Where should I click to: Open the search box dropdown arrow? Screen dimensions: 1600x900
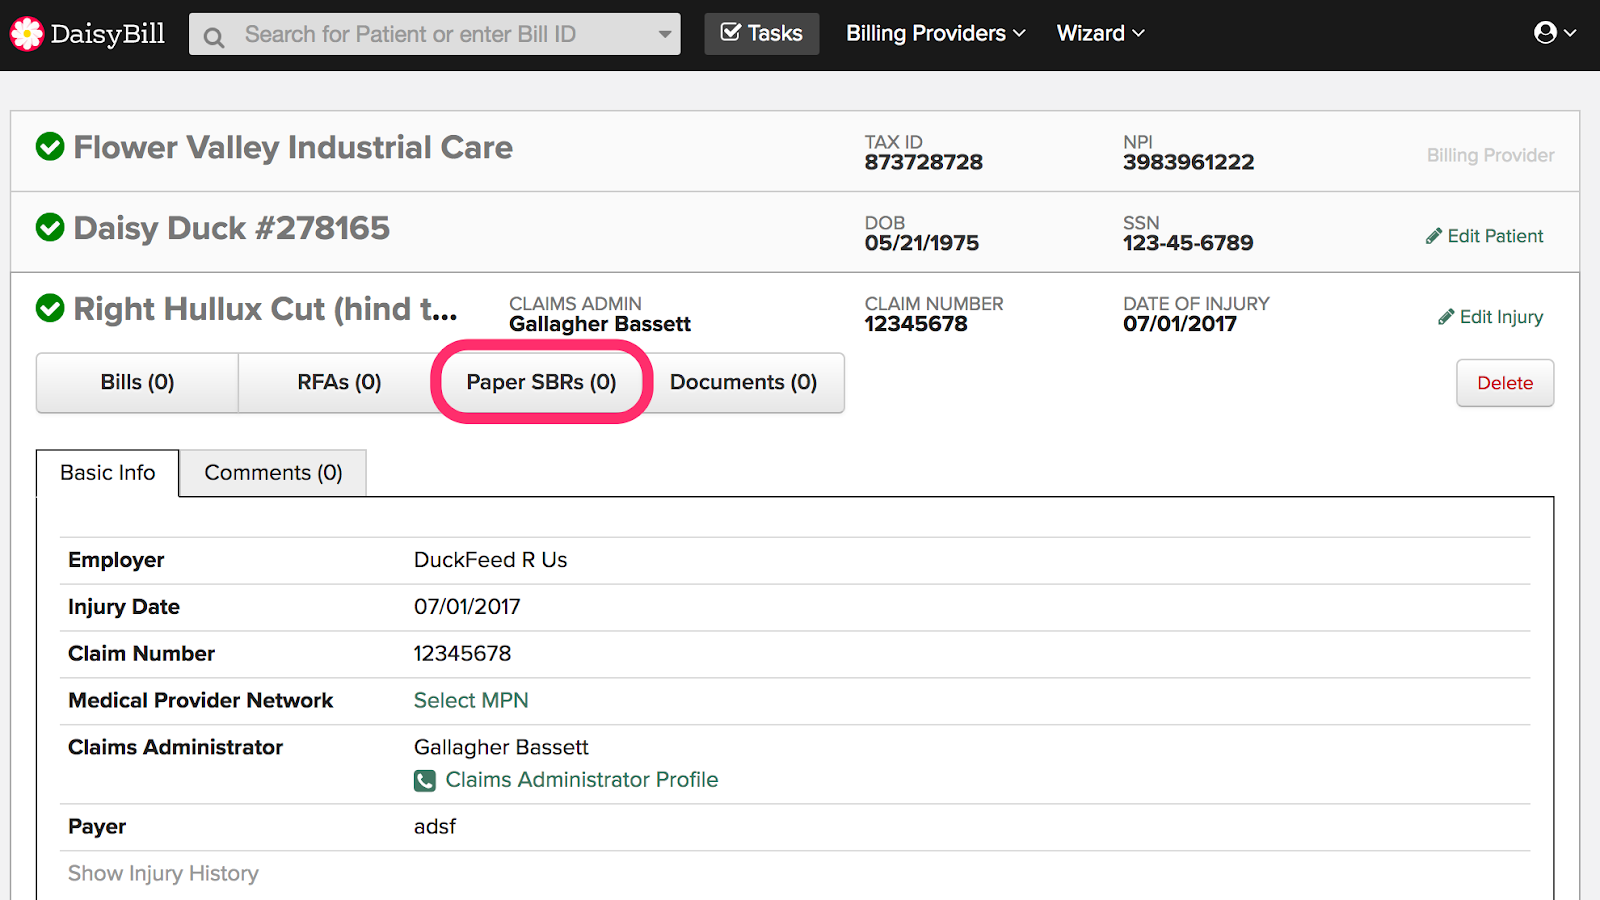click(664, 35)
